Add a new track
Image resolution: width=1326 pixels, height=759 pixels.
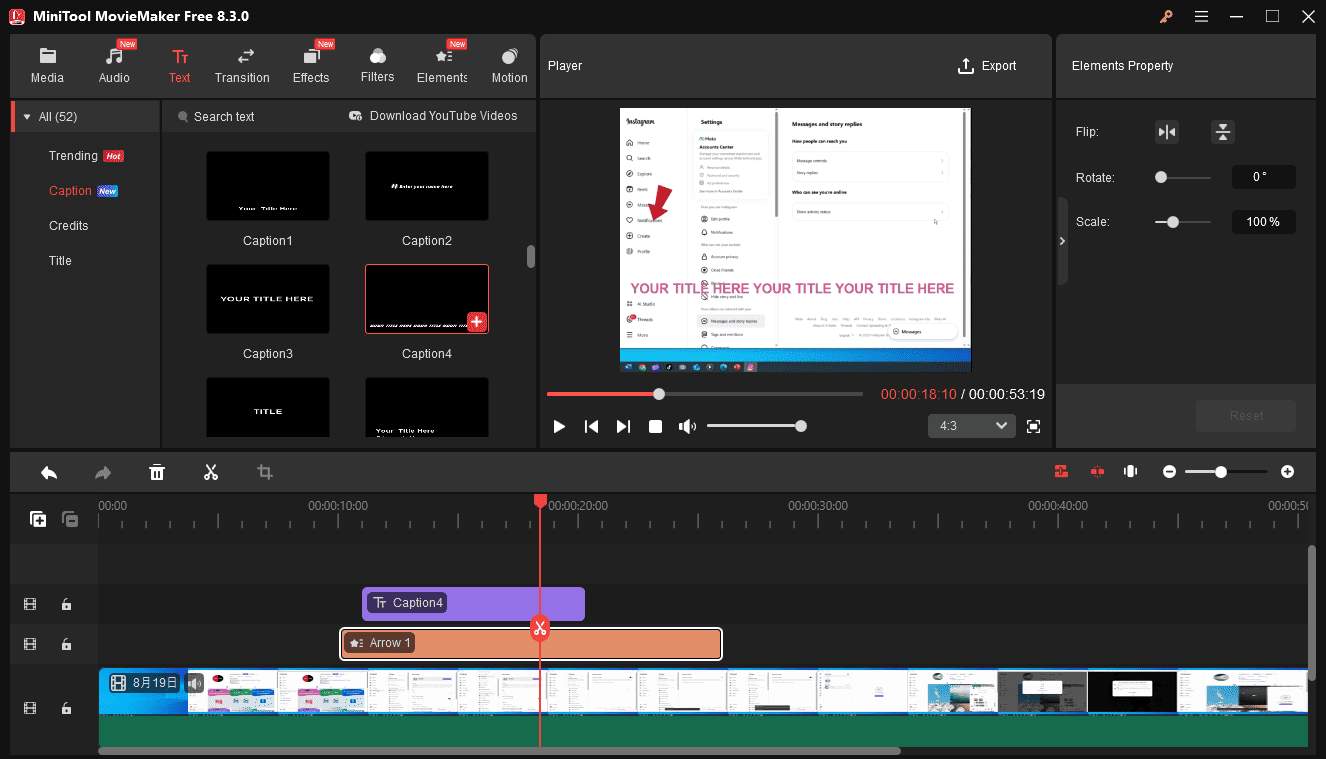pos(38,519)
